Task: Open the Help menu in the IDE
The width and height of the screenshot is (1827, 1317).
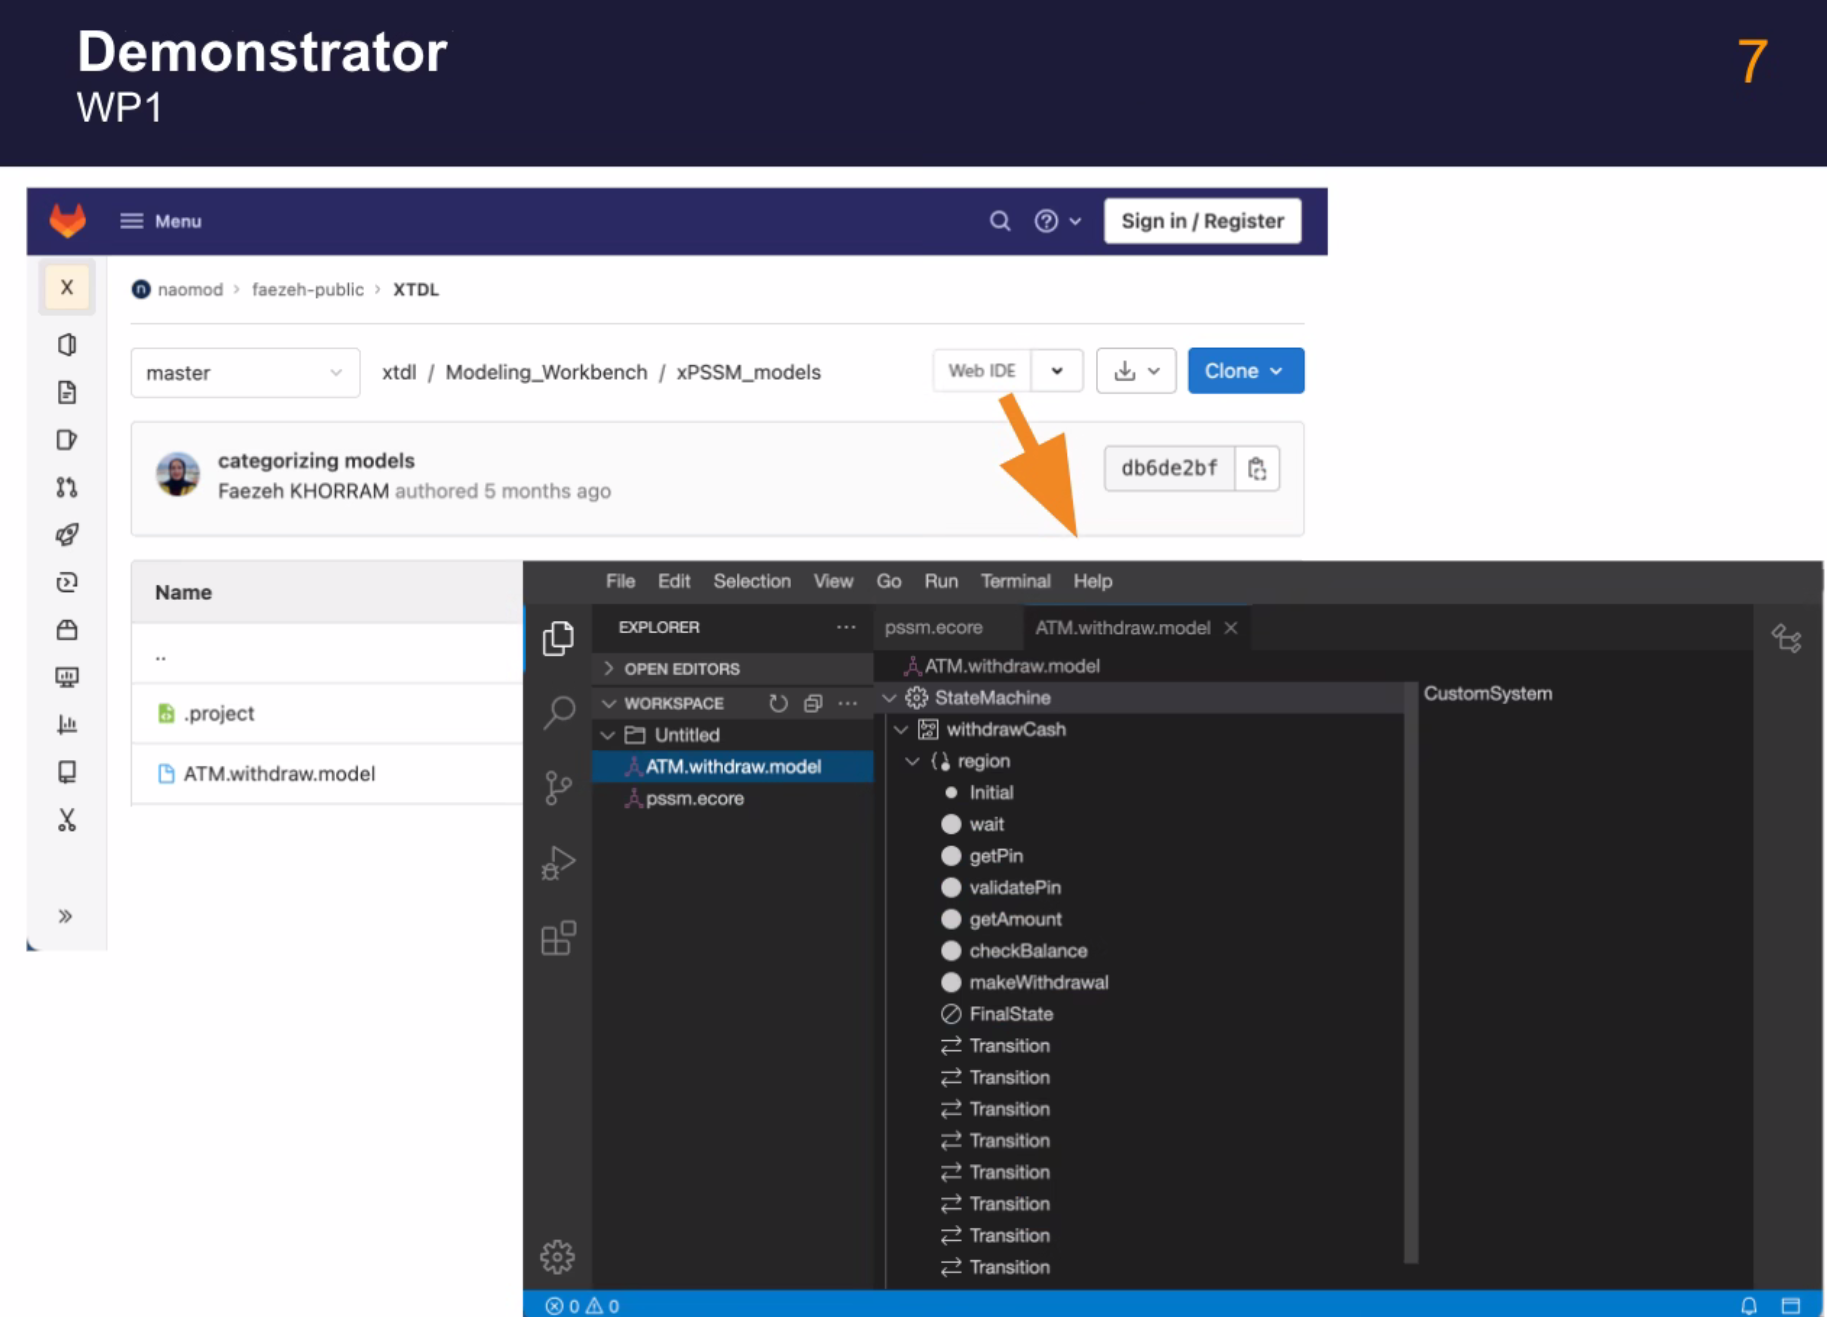Action: pyautogui.click(x=1092, y=581)
